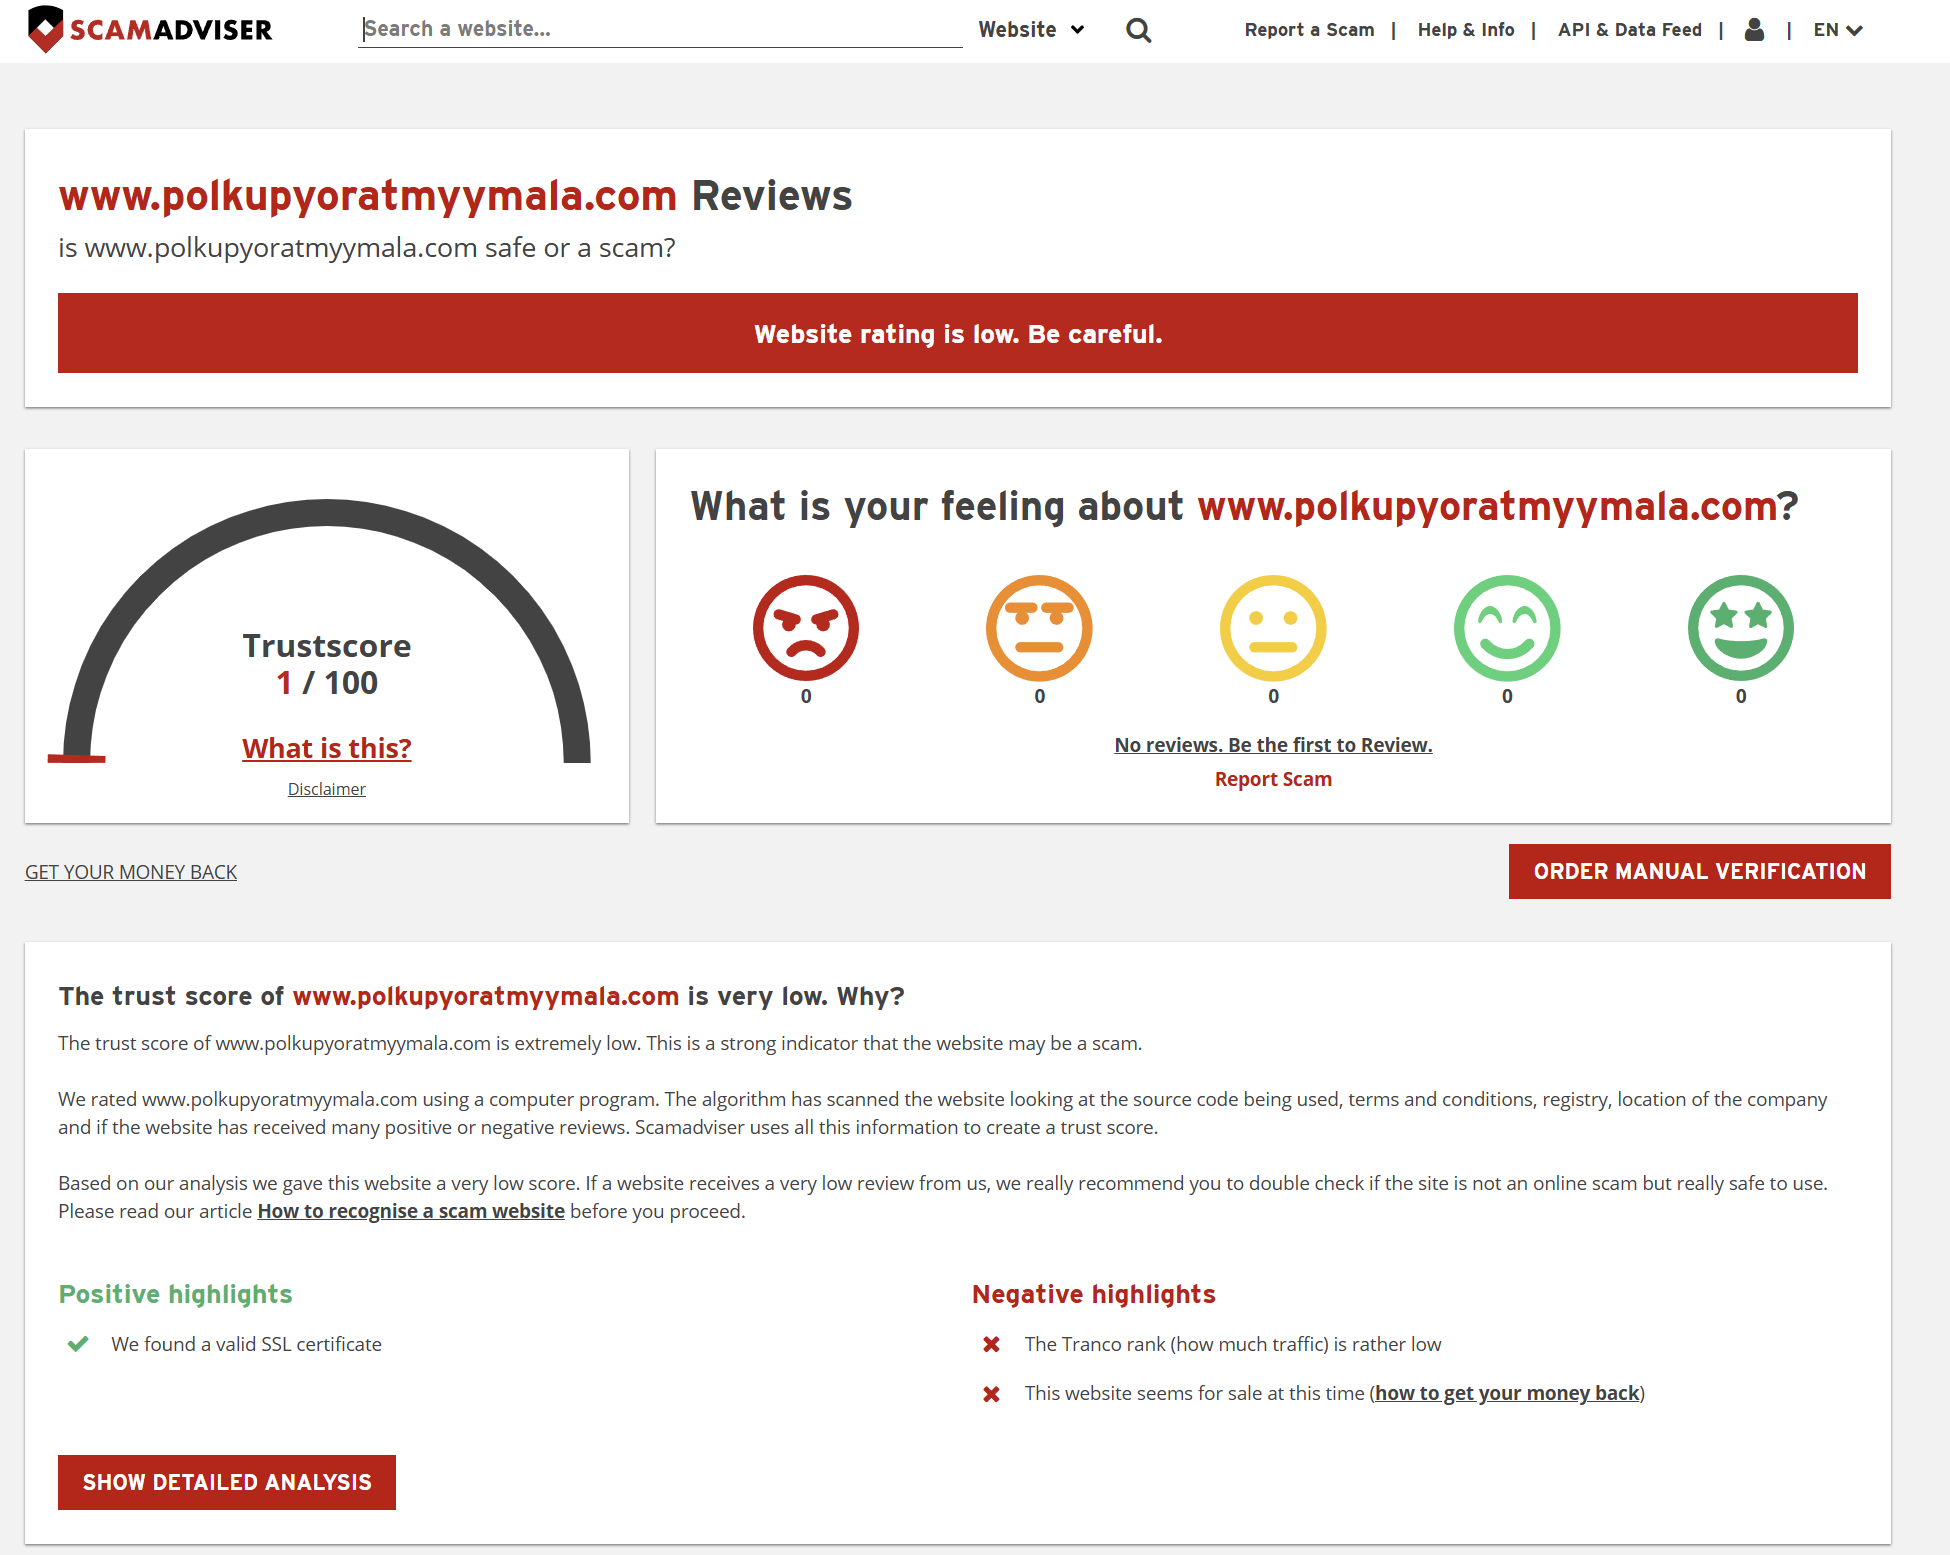Open How to recognise a scam website article
This screenshot has height=1555, width=1950.
411,1211
